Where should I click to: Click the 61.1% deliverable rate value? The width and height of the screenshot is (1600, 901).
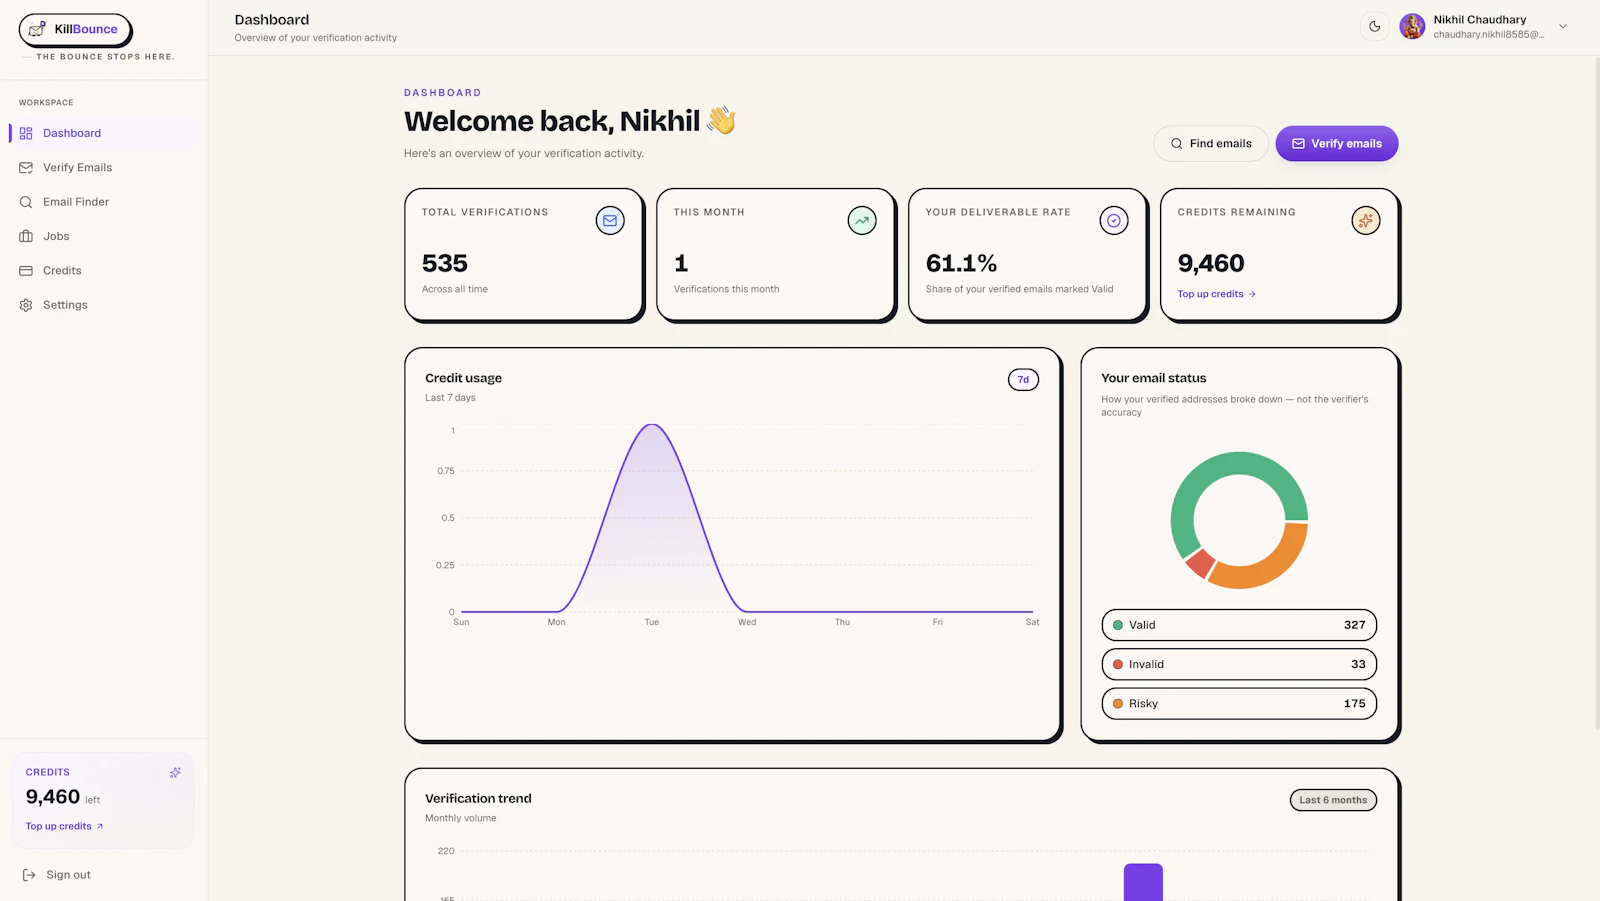tap(961, 263)
